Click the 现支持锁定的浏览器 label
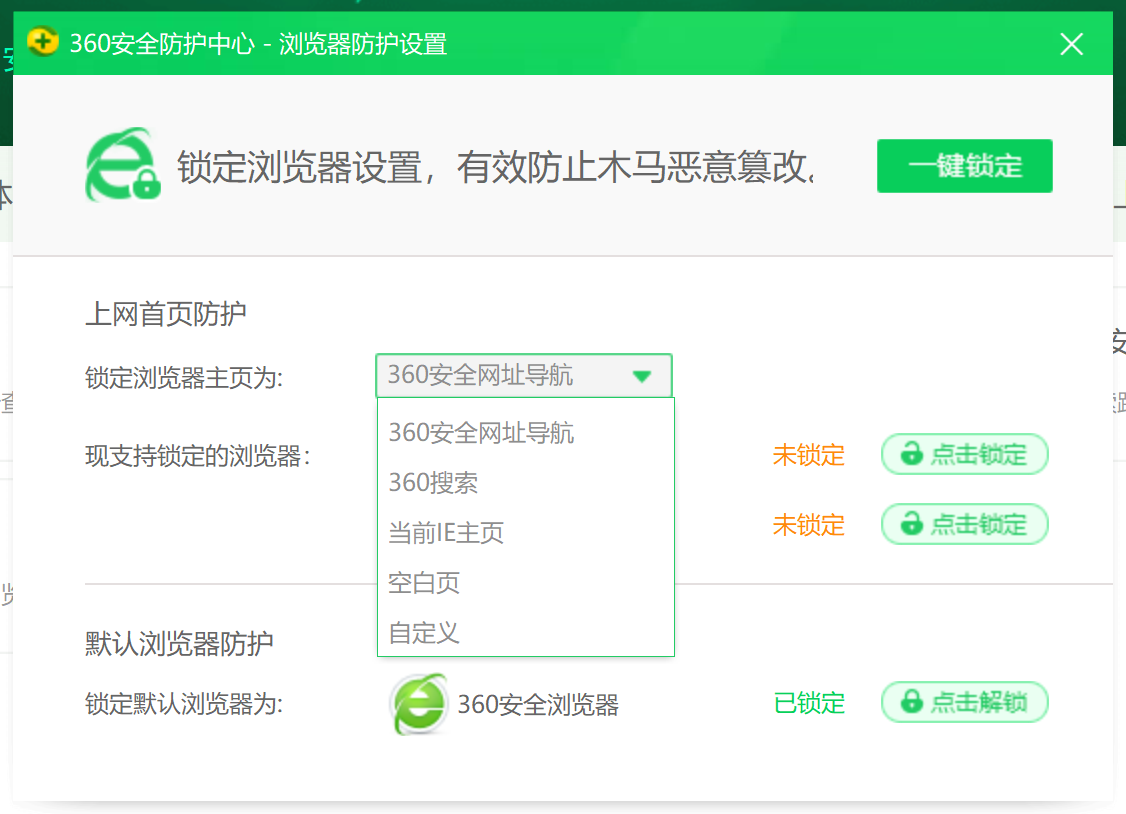Image resolution: width=1126 pixels, height=814 pixels. pos(197,456)
